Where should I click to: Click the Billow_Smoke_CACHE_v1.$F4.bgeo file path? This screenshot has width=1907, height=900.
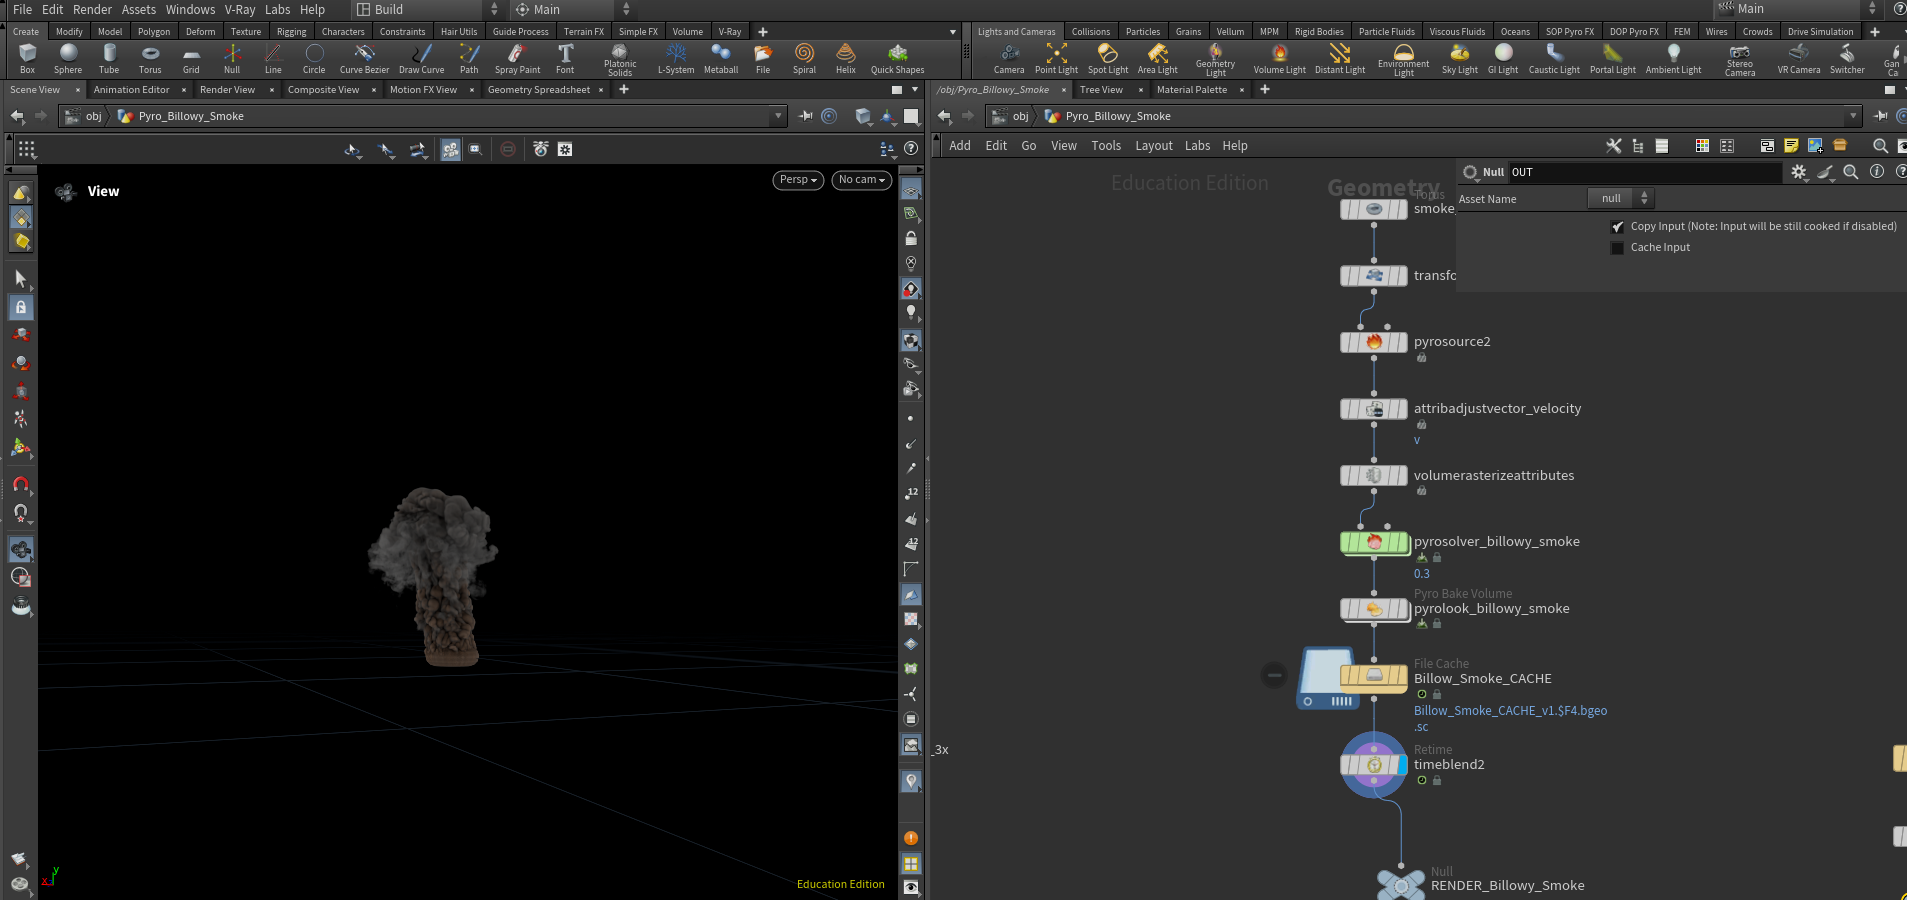(1510, 711)
